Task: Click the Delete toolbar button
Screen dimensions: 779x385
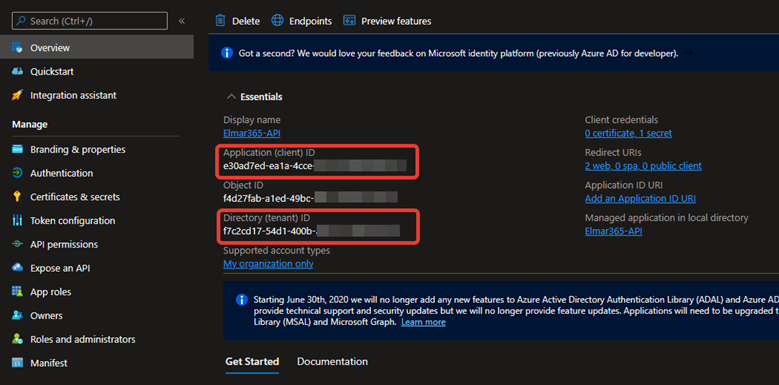Action: pos(237,21)
